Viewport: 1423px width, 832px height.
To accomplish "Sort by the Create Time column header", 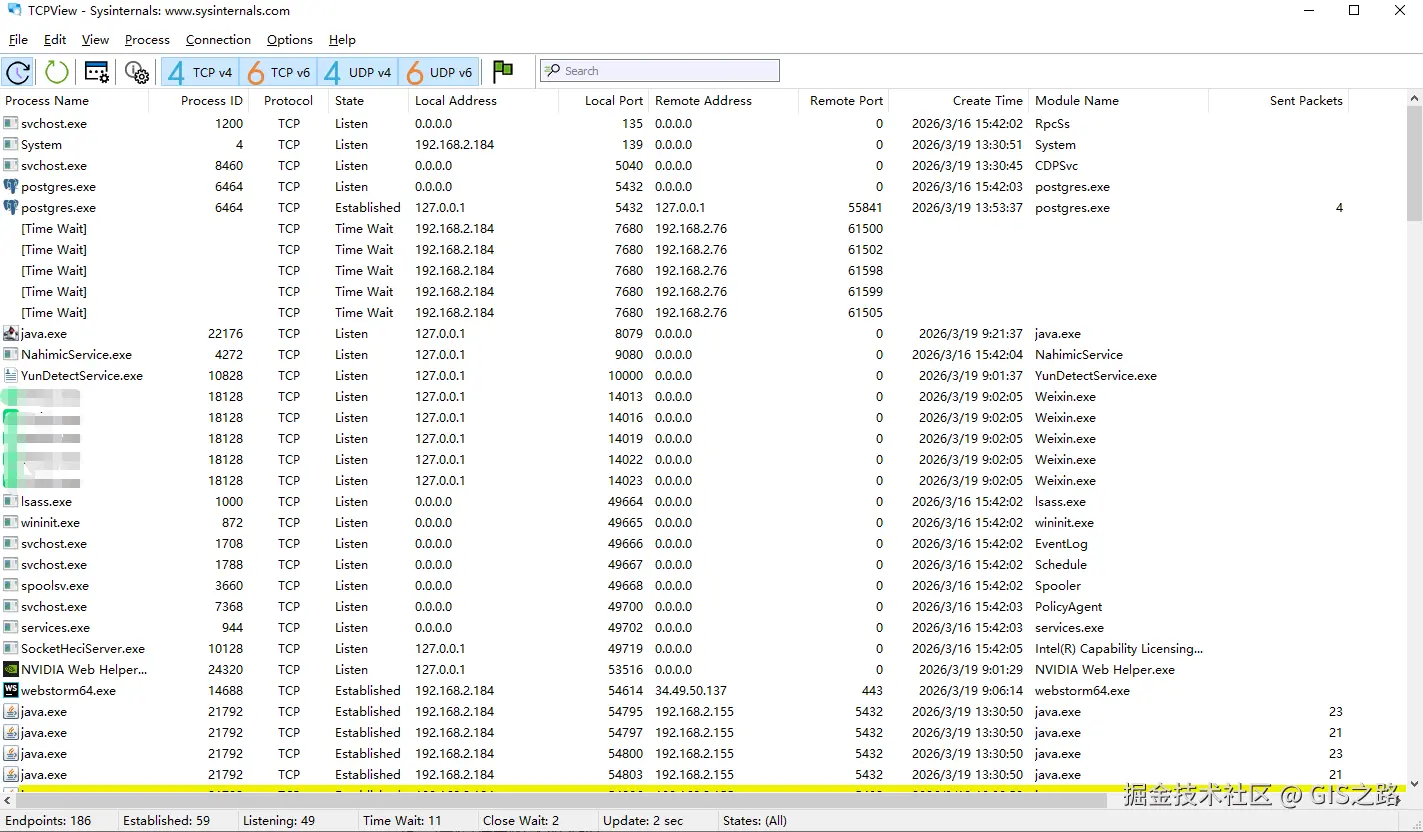I will (958, 101).
